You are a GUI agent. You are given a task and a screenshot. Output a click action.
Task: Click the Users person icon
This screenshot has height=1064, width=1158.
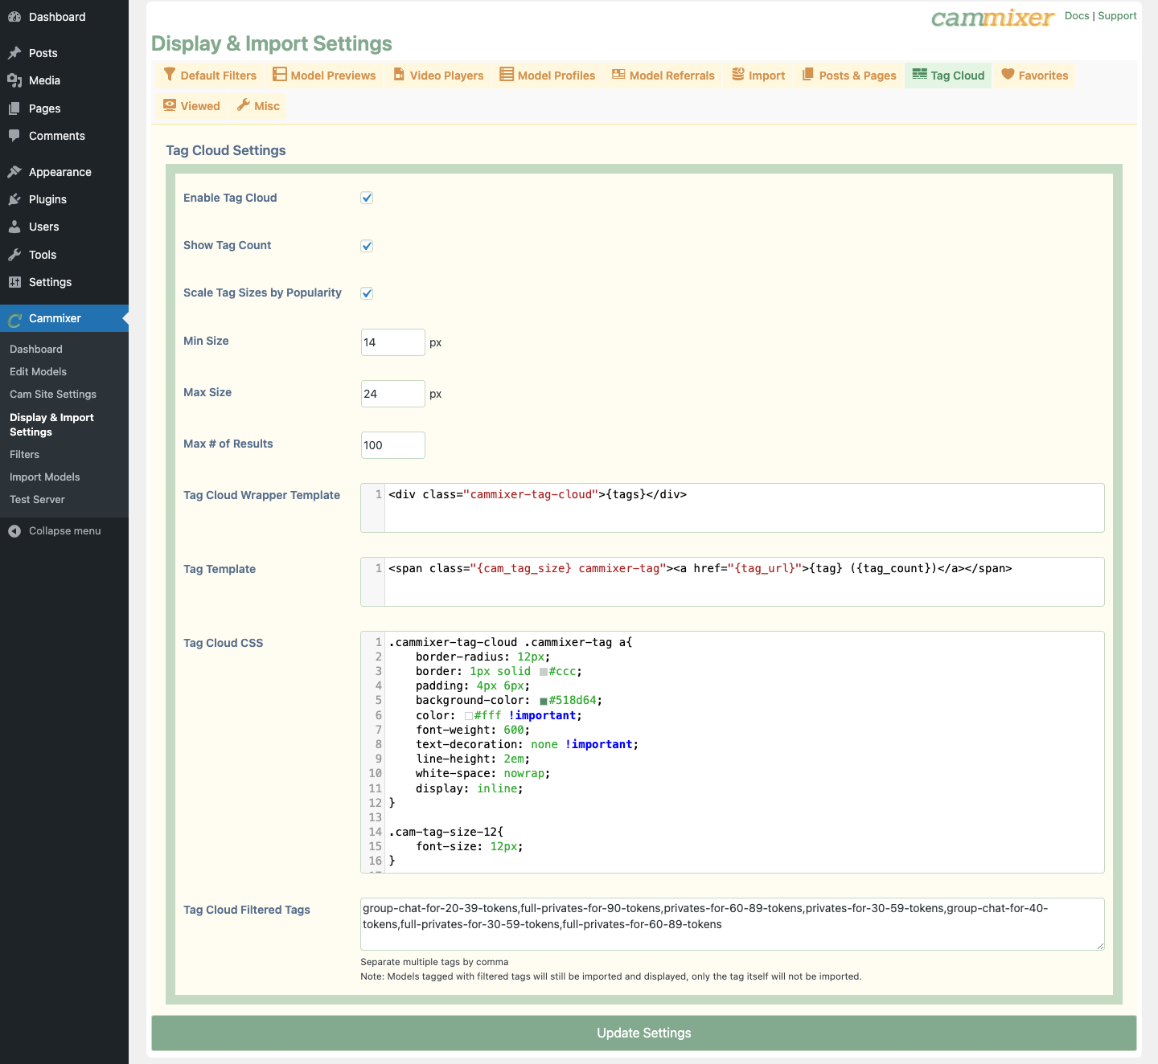pyautogui.click(x=14, y=227)
